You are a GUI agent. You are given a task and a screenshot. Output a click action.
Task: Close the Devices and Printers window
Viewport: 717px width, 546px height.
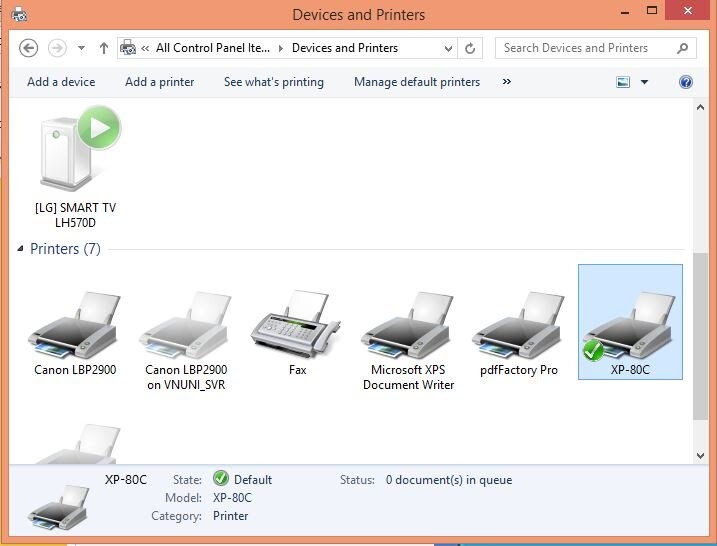tap(688, 10)
